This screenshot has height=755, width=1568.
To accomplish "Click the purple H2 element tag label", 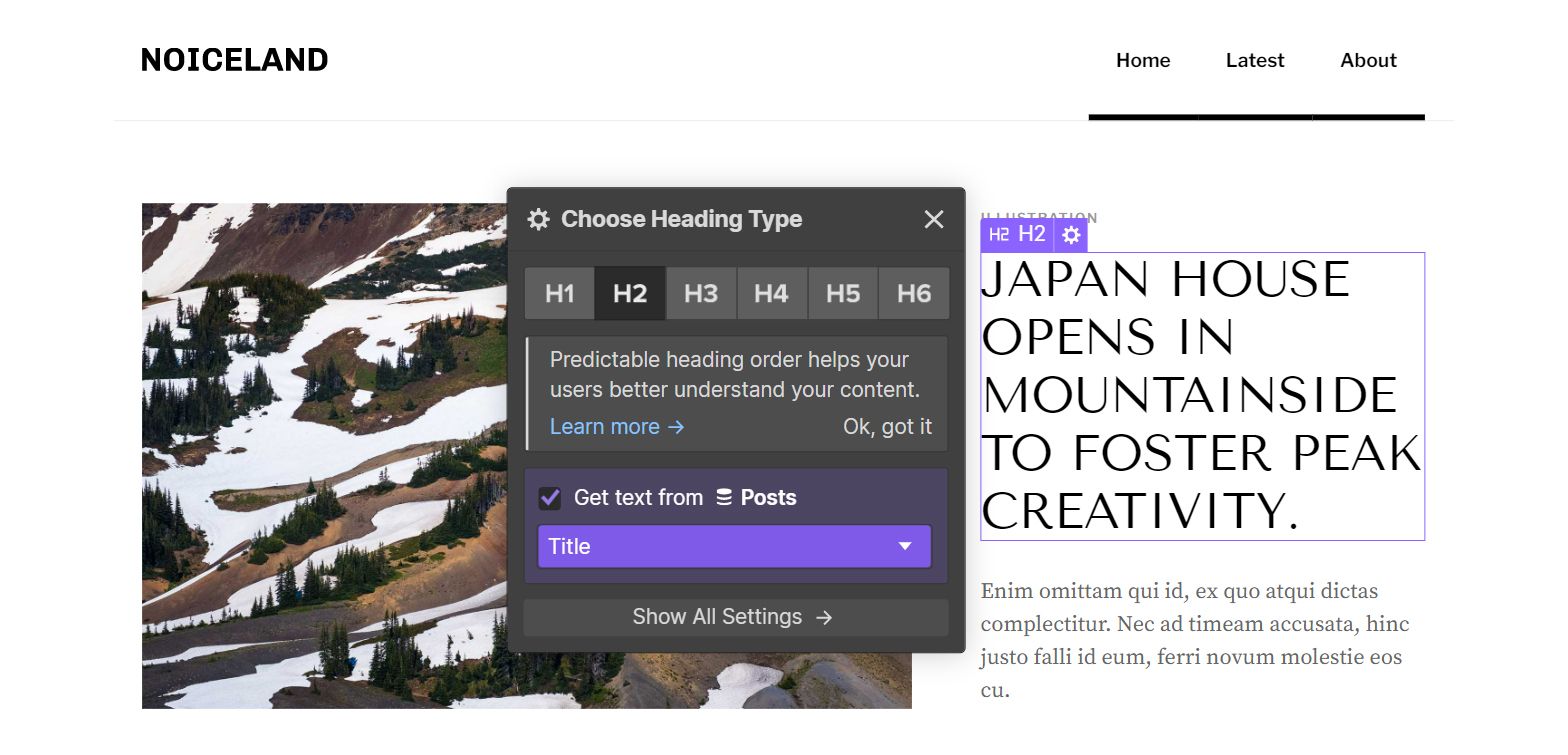I will click(x=1017, y=235).
